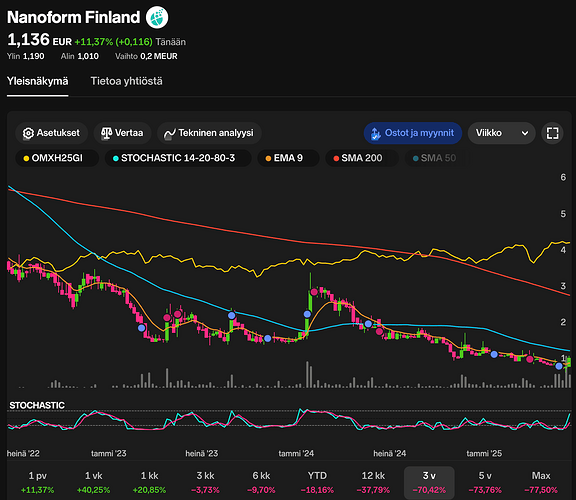Enable the dimmed SMA 50 indicator
The height and width of the screenshot is (500, 576).
[x=435, y=158]
